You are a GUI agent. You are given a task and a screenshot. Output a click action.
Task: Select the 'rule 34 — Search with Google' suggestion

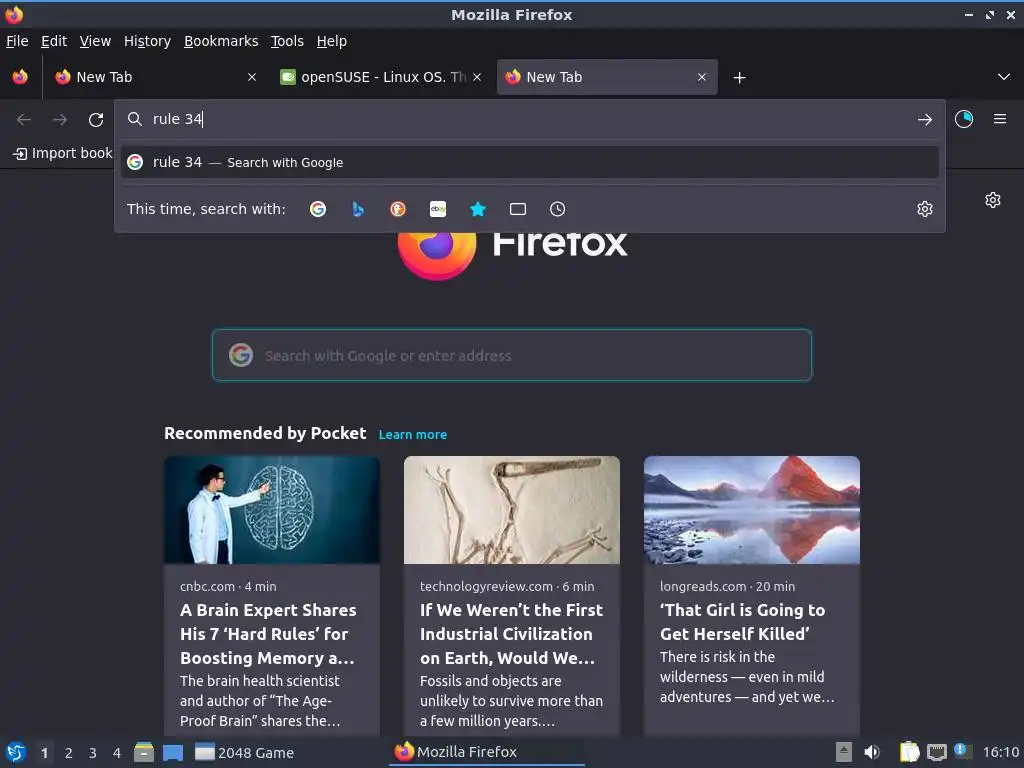(530, 162)
